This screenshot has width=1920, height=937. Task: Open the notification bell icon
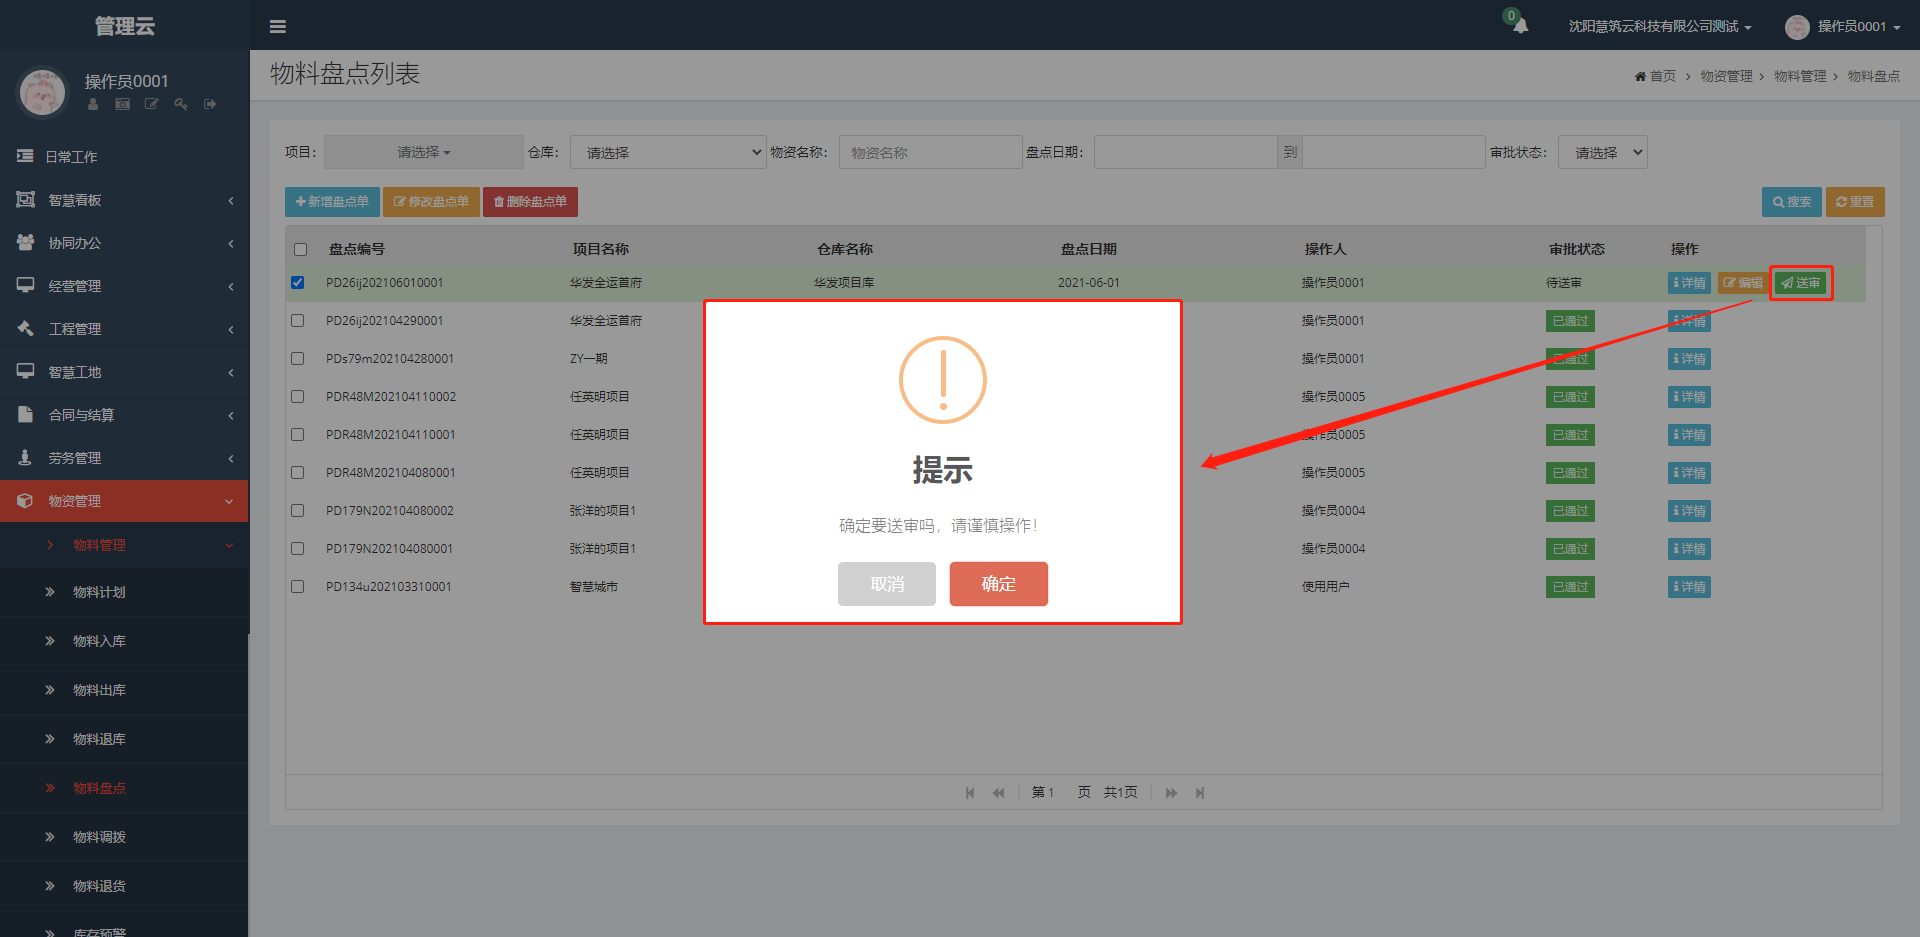1520,26
